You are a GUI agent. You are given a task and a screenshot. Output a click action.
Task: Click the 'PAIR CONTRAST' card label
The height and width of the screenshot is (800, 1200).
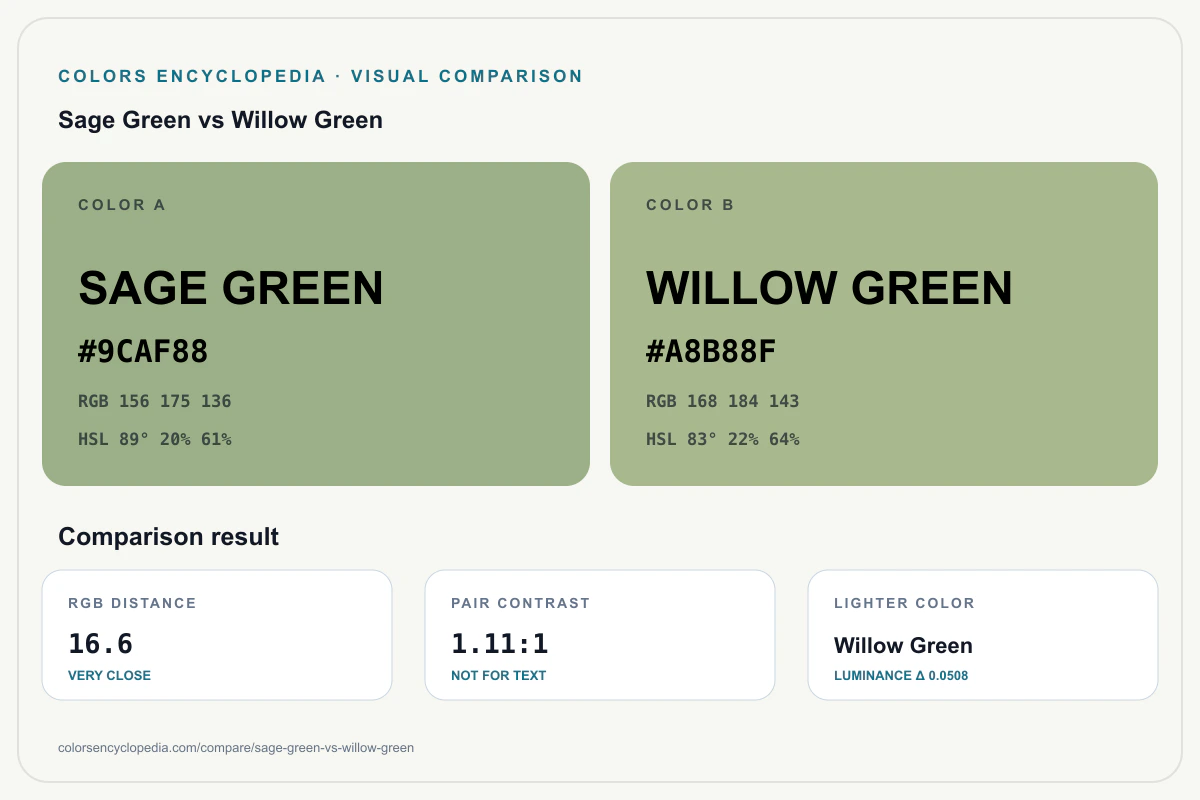[x=520, y=603]
